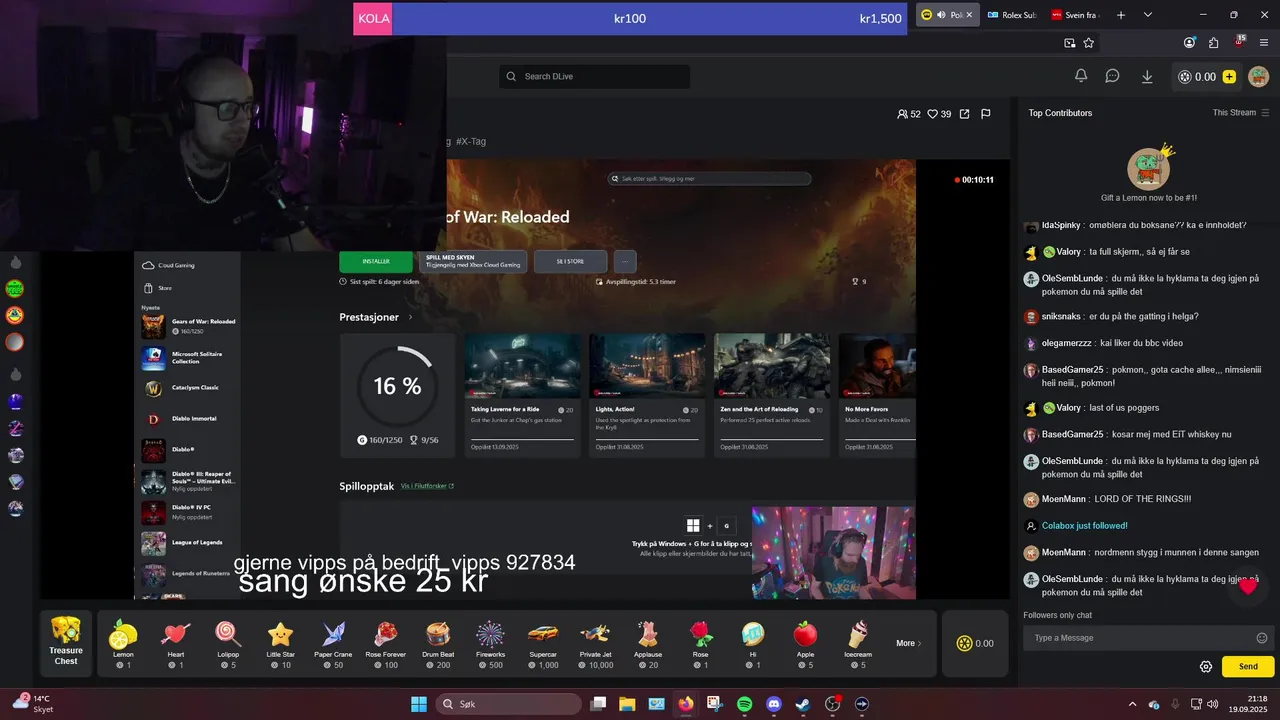Image resolution: width=1280 pixels, height=720 pixels.
Task: Open the browser hamburger menu
Action: click(x=1263, y=43)
